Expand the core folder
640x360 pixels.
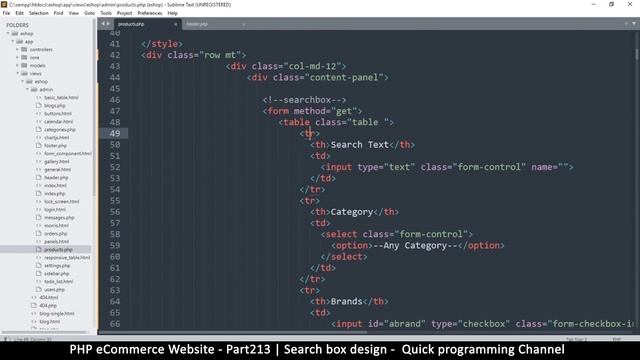(x=18, y=58)
